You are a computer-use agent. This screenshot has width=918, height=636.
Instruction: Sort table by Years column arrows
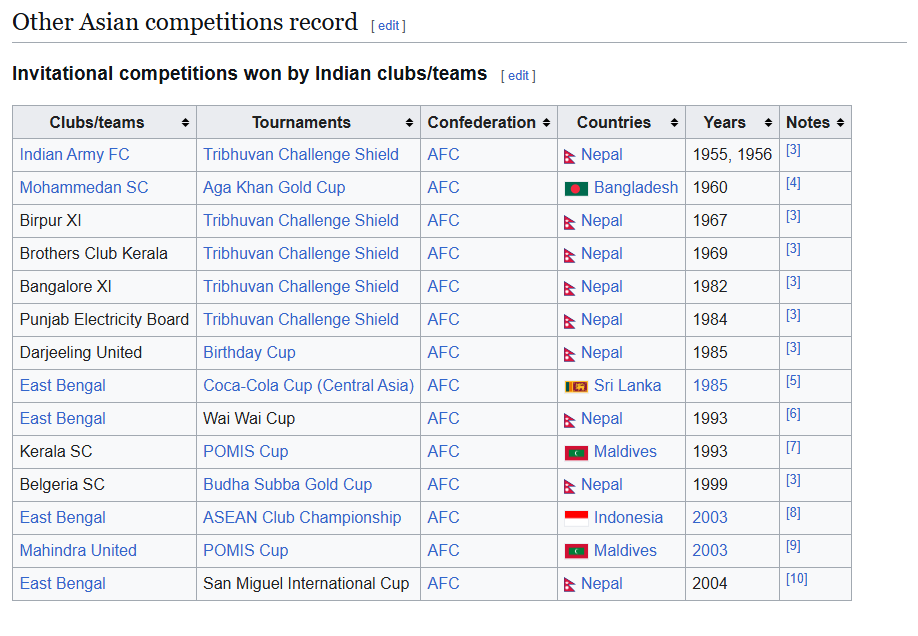tap(768, 122)
